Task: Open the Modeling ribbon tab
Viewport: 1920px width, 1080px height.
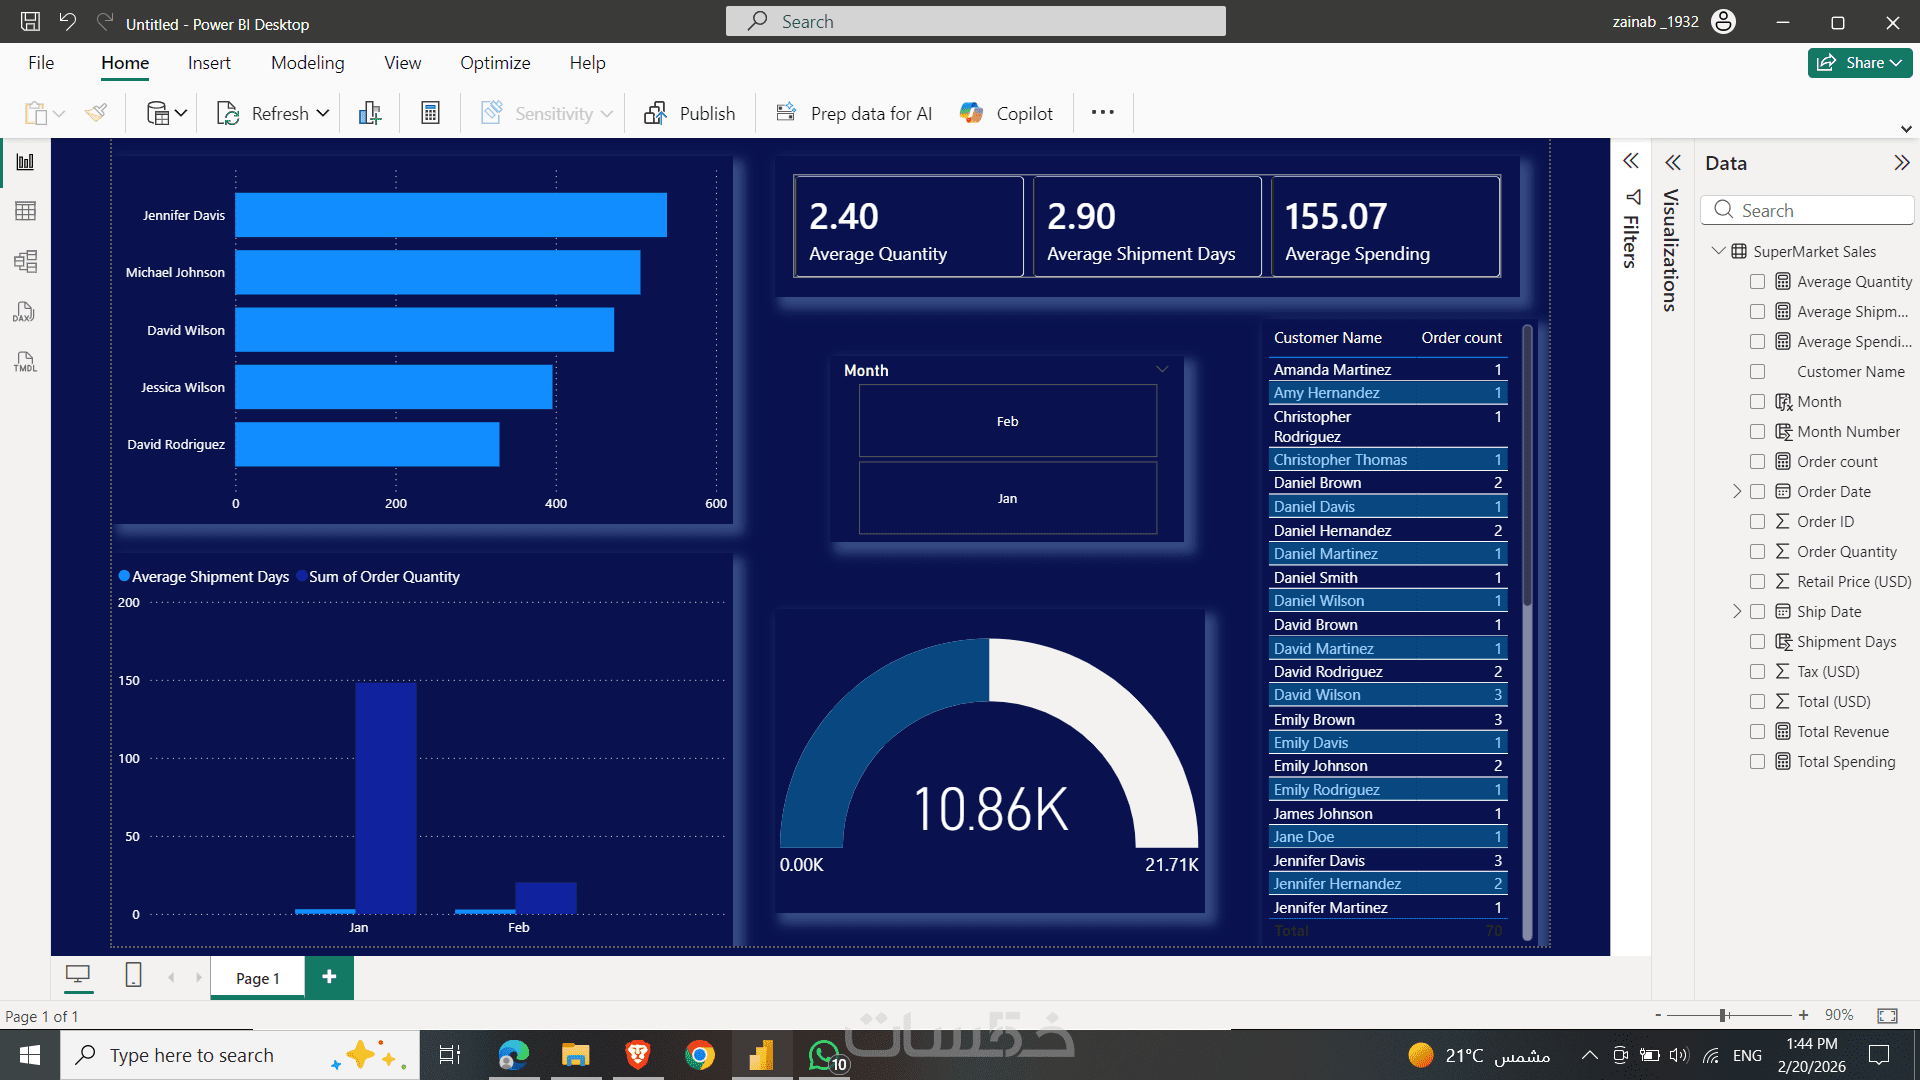Action: coord(307,63)
